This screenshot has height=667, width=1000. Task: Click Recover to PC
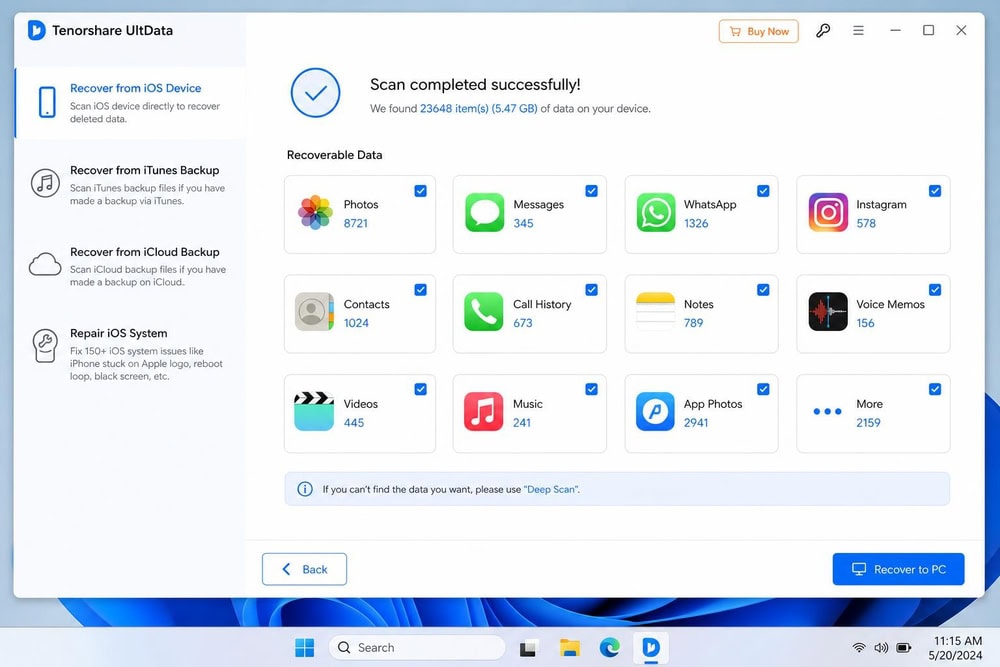pos(898,569)
